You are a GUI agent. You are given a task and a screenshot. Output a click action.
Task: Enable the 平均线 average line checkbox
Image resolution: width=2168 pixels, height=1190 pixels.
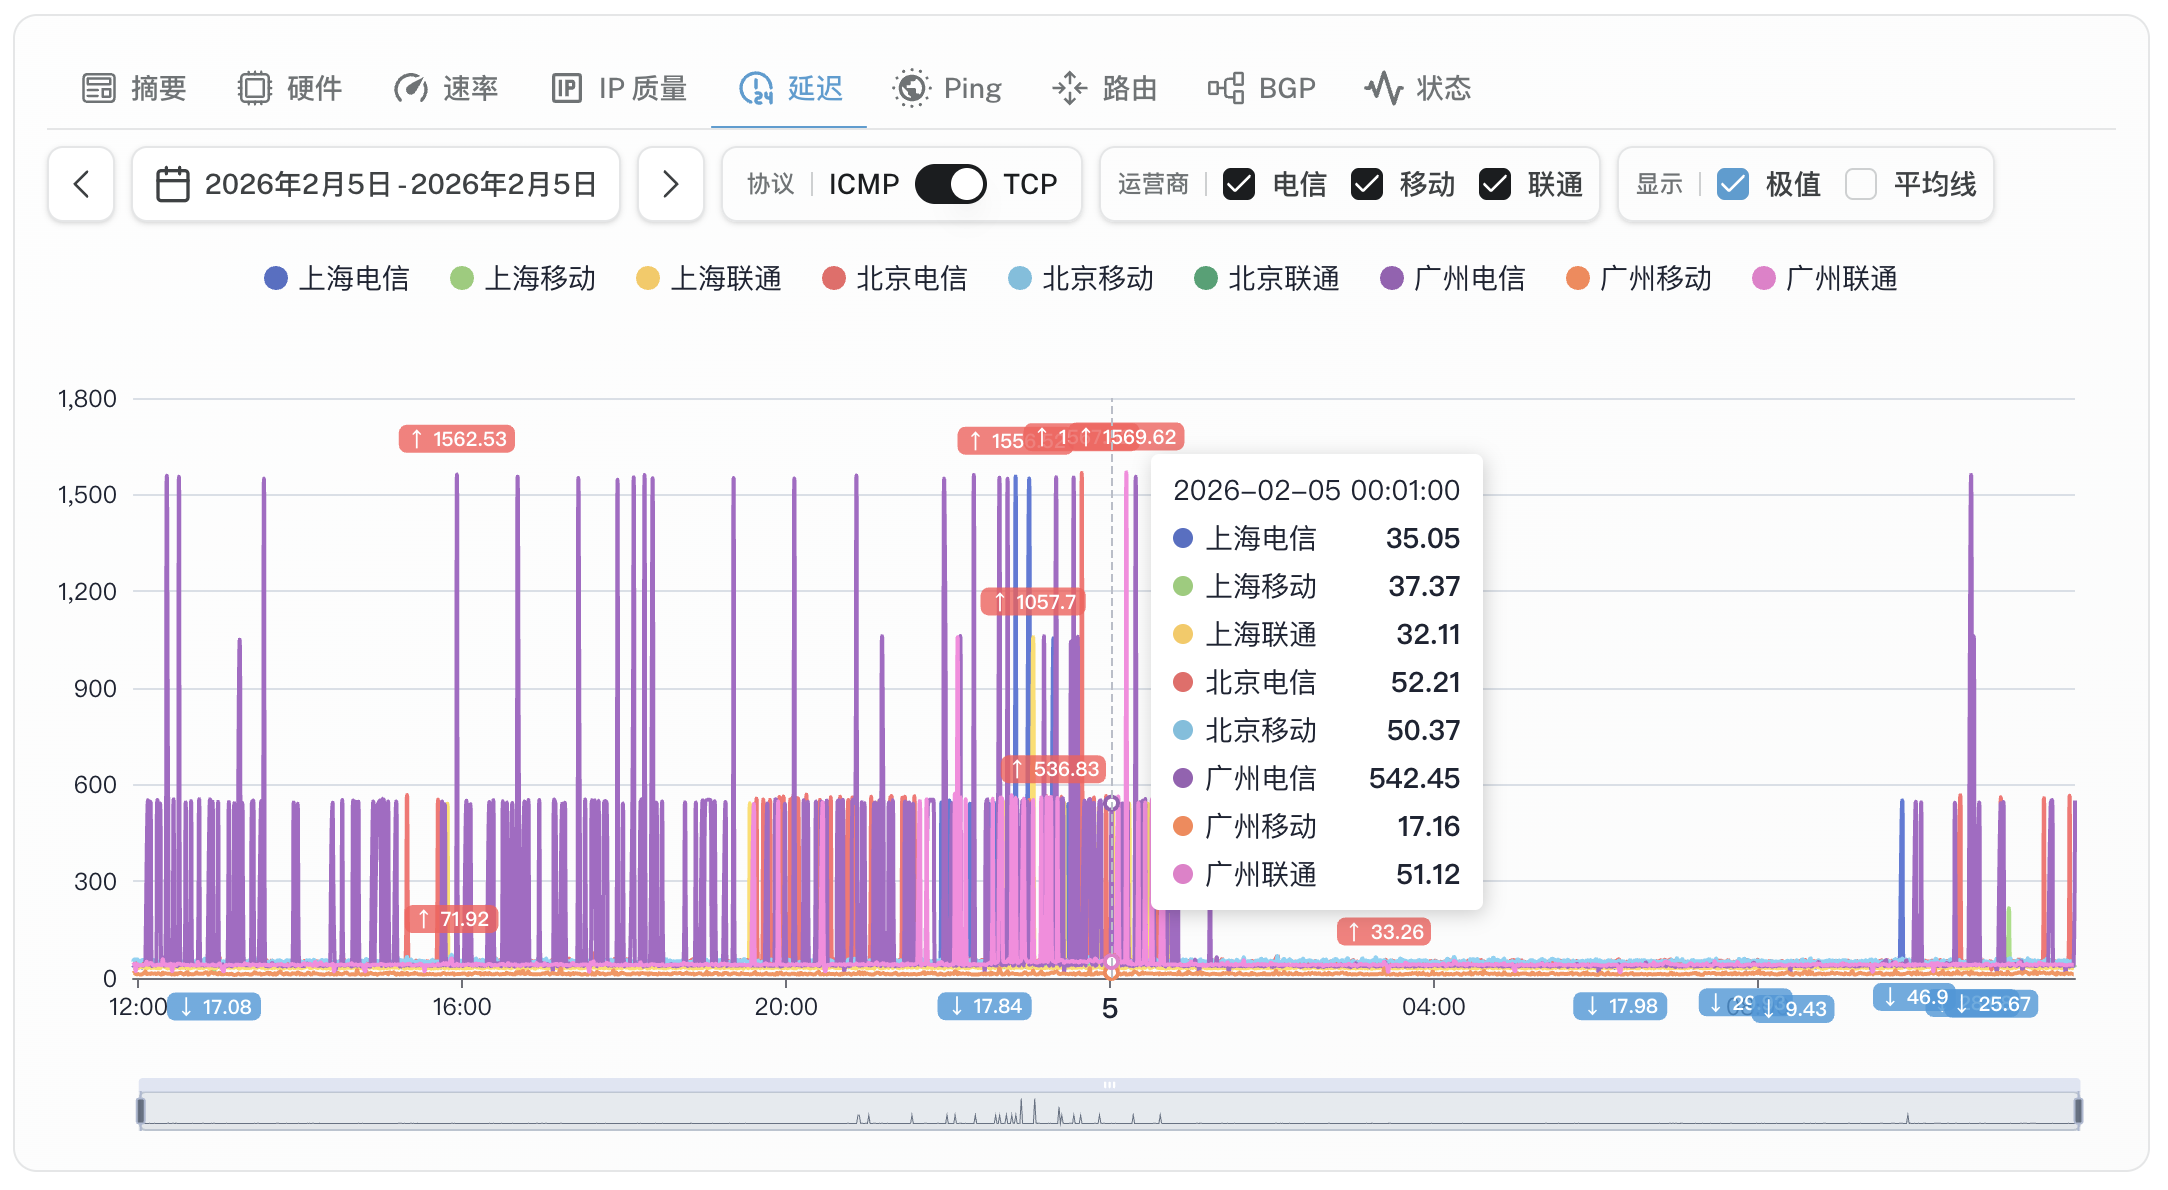[x=1860, y=184]
